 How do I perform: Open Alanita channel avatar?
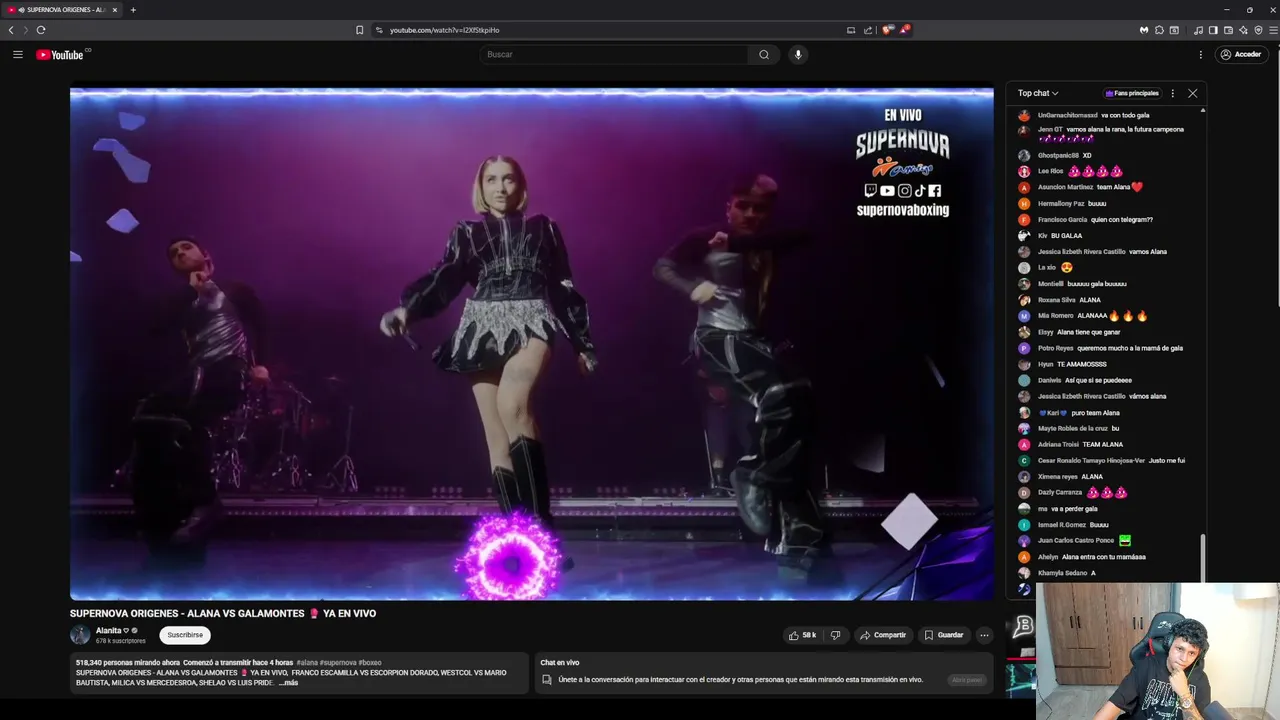click(x=80, y=635)
